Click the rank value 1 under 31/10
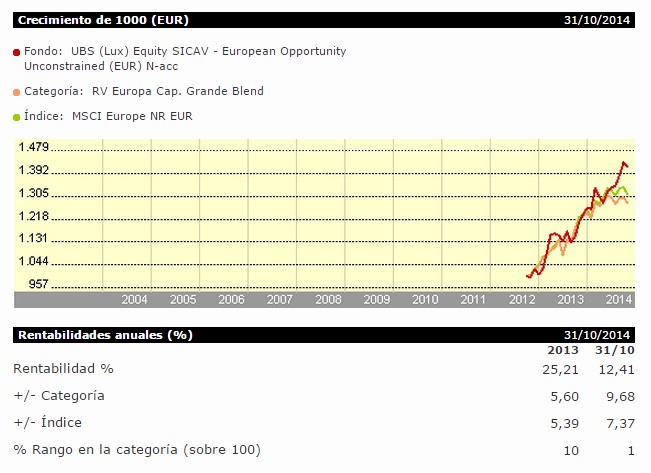Viewport: 651px width, 473px height. click(631, 451)
